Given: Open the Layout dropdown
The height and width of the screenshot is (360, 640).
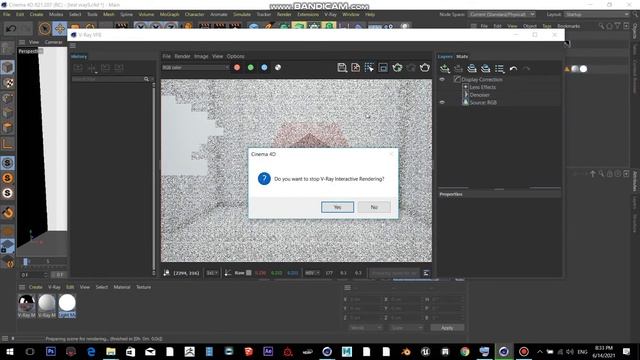Looking at the screenshot, I should [597, 14].
